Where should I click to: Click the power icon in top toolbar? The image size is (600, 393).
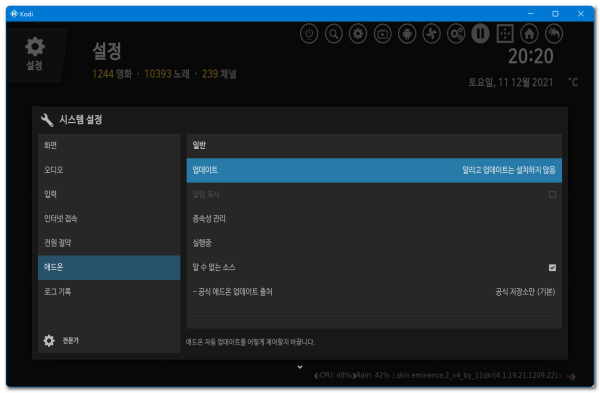click(309, 34)
